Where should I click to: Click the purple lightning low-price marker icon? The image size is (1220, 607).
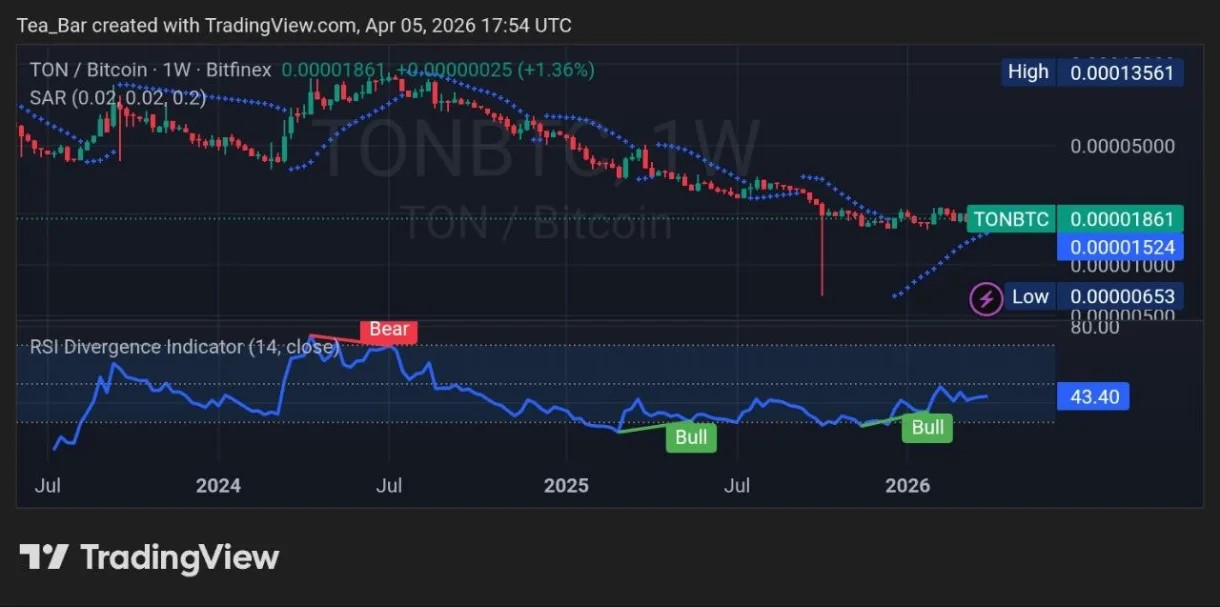click(x=985, y=297)
